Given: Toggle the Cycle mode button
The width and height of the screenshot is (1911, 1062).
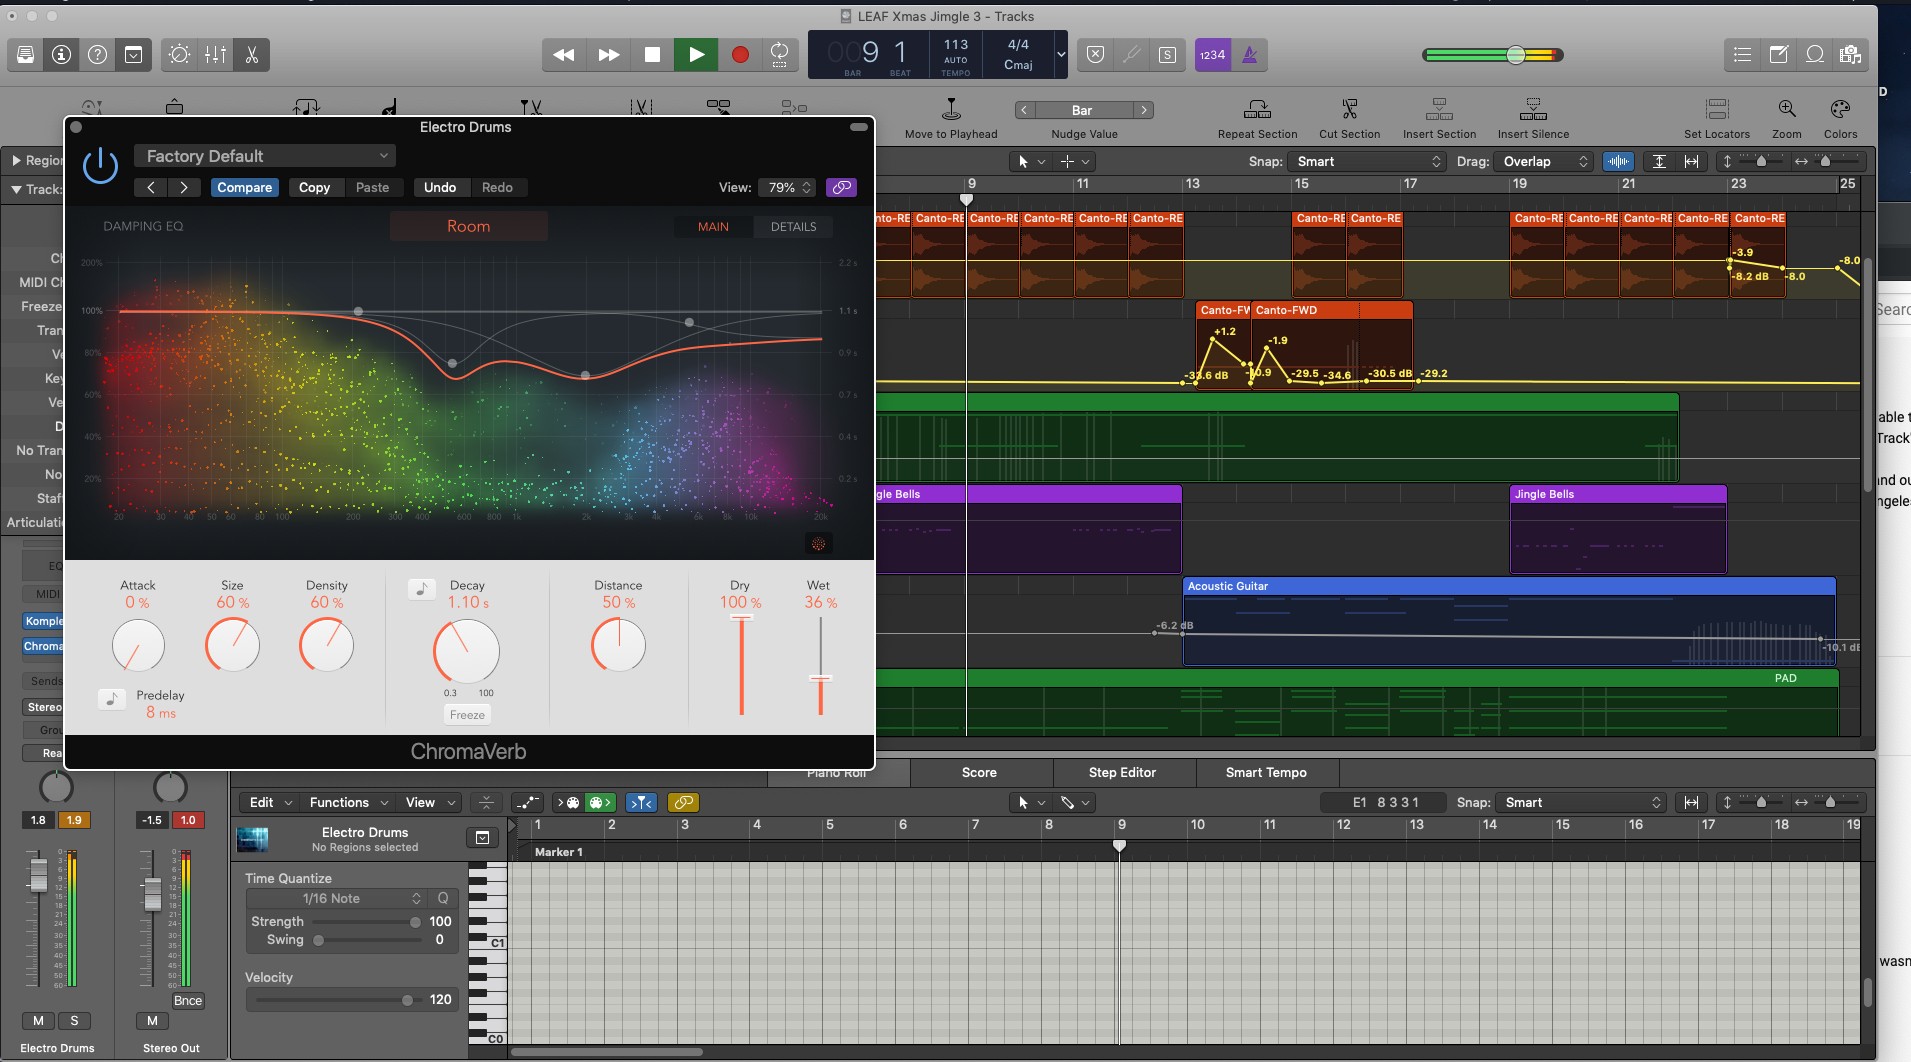Looking at the screenshot, I should (x=779, y=55).
